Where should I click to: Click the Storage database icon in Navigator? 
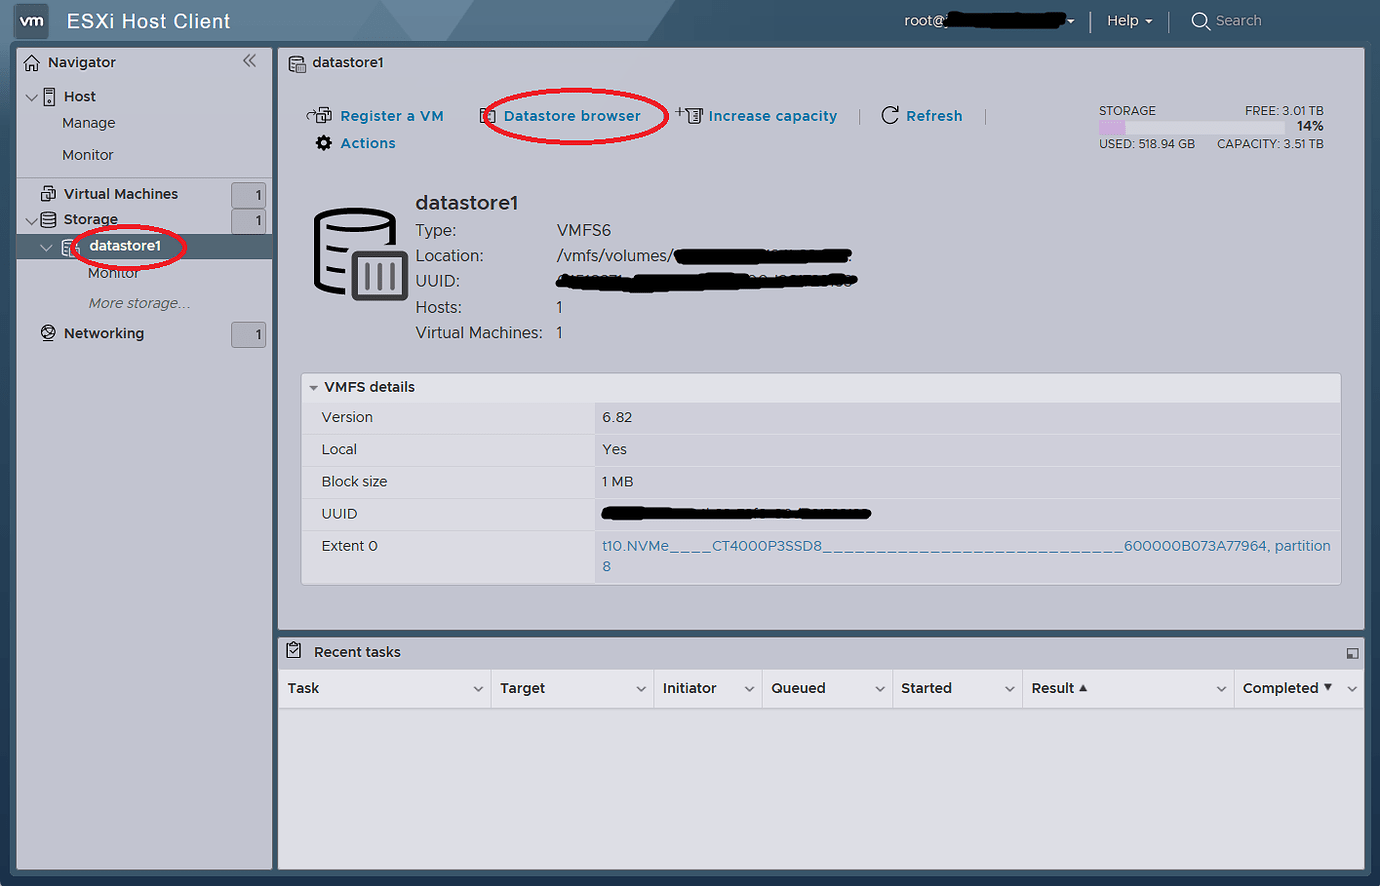tap(48, 219)
